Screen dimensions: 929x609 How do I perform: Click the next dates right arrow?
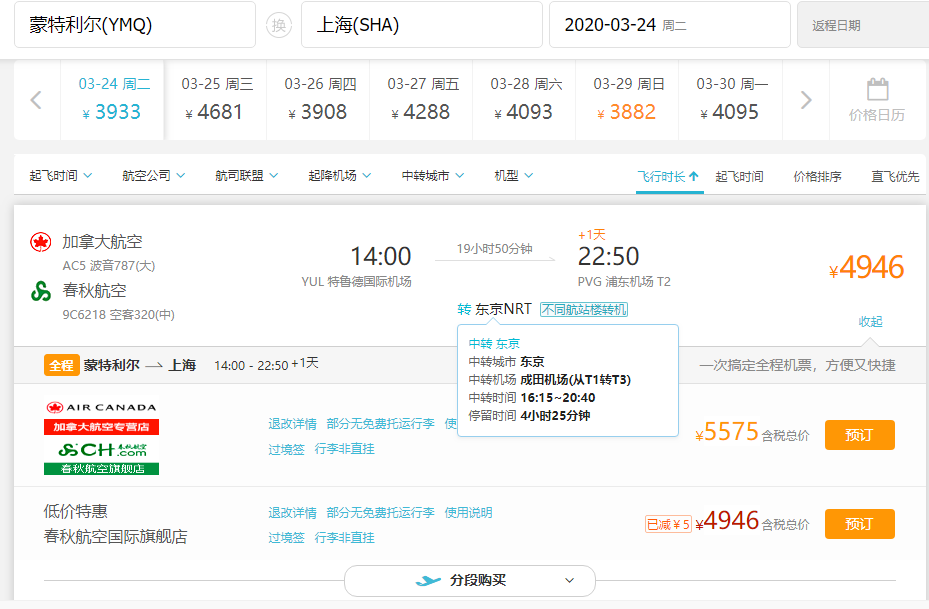pos(806,100)
